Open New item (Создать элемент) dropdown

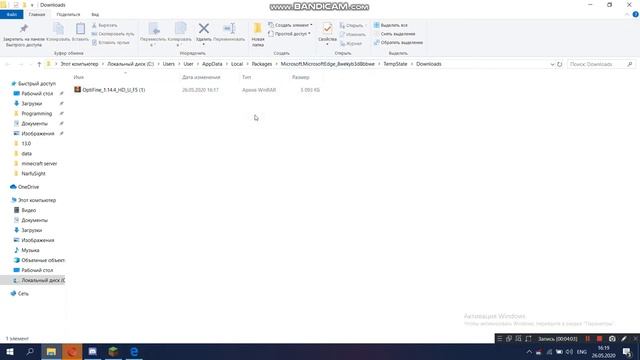click(290, 25)
